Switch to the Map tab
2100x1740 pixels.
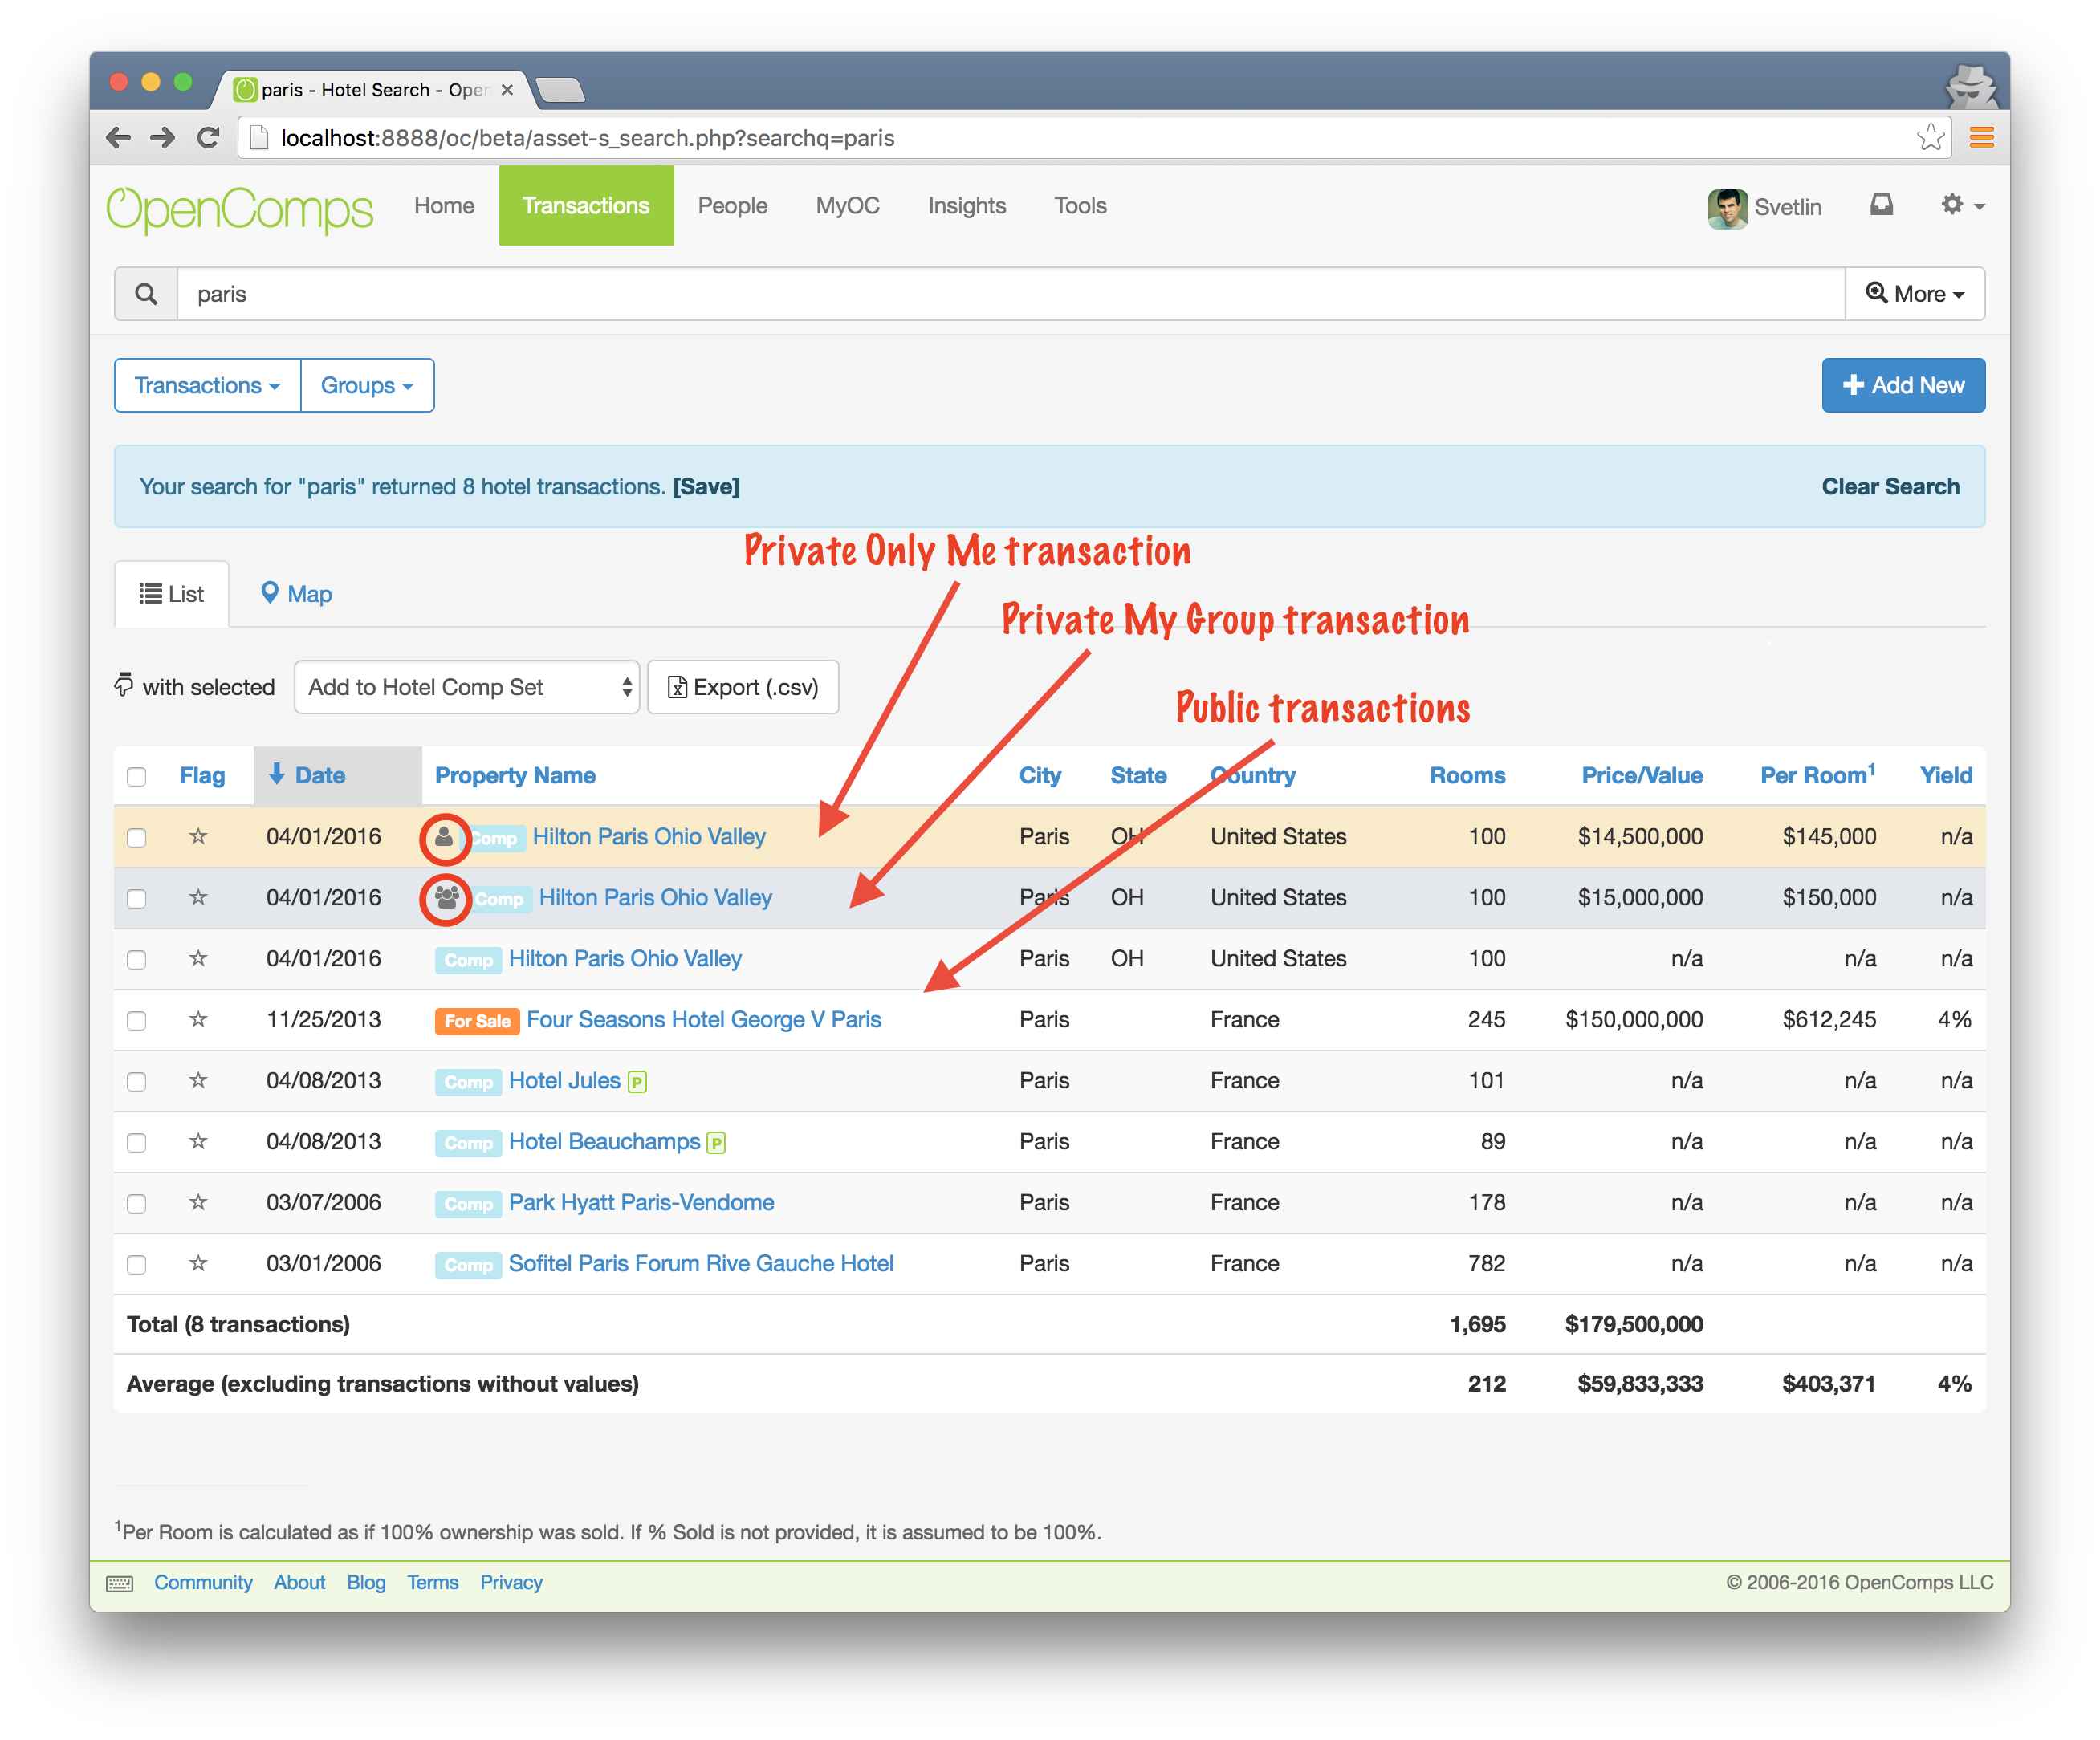click(x=296, y=594)
